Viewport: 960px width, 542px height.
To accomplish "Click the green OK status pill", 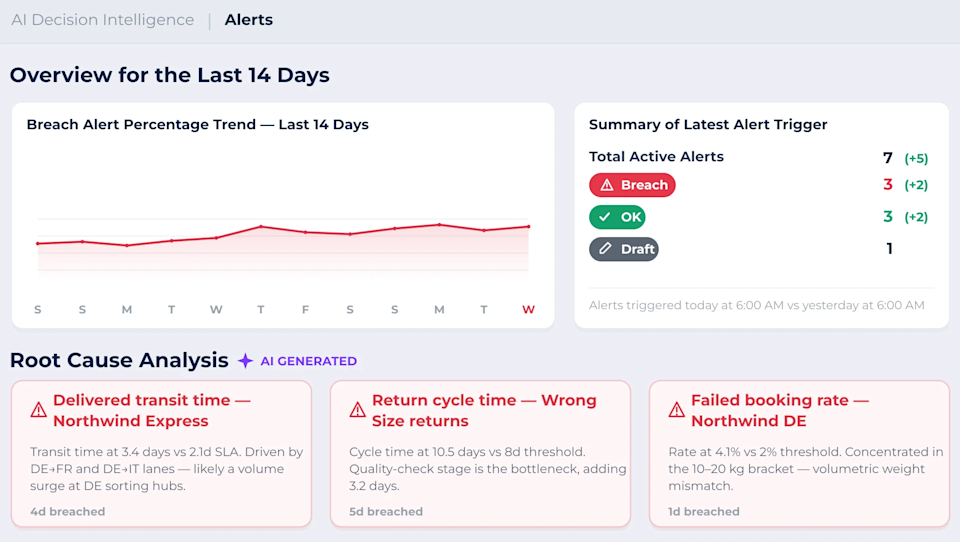I will pyautogui.click(x=617, y=217).
